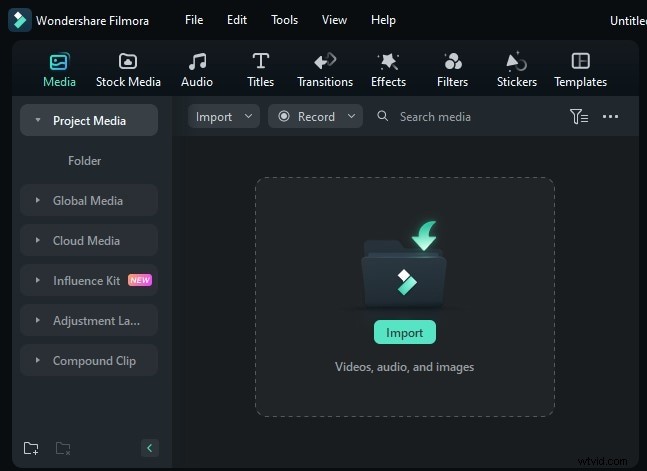Open the Effects tab

(x=388, y=70)
